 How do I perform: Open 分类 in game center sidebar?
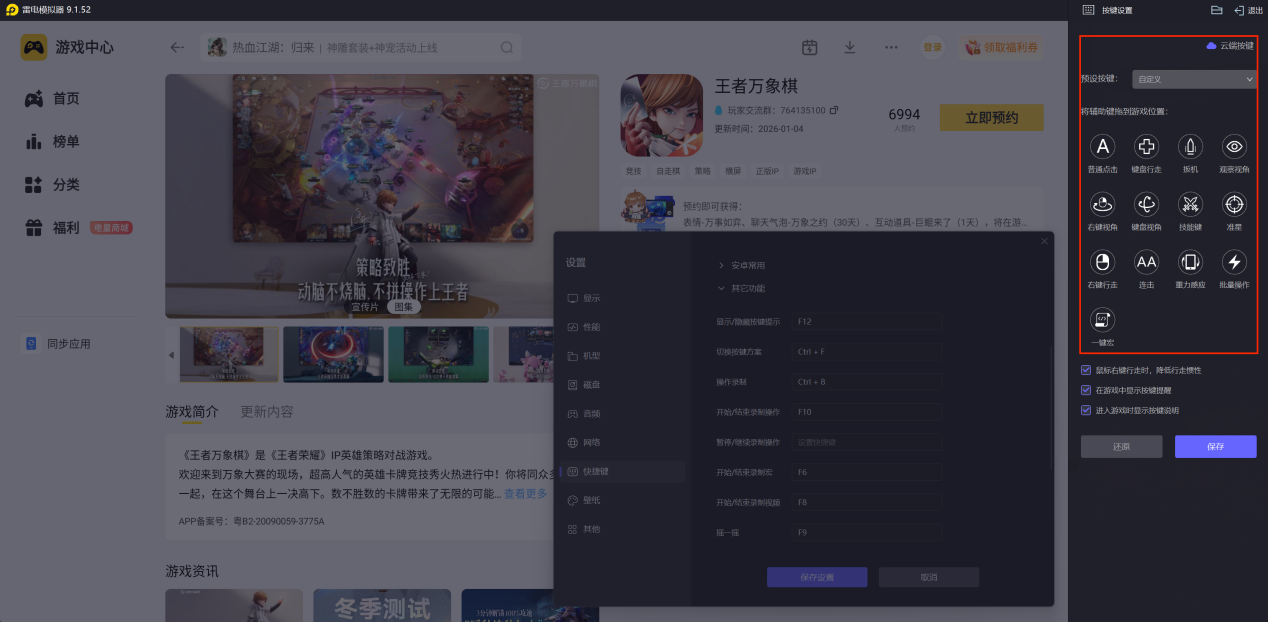tap(66, 185)
